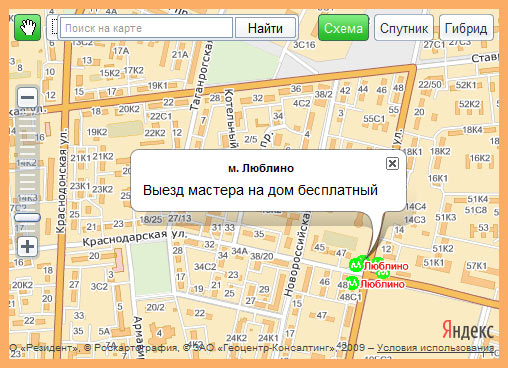The image size is (508, 368).
Task: Click the metro M icon below house 47
Action: [356, 265]
